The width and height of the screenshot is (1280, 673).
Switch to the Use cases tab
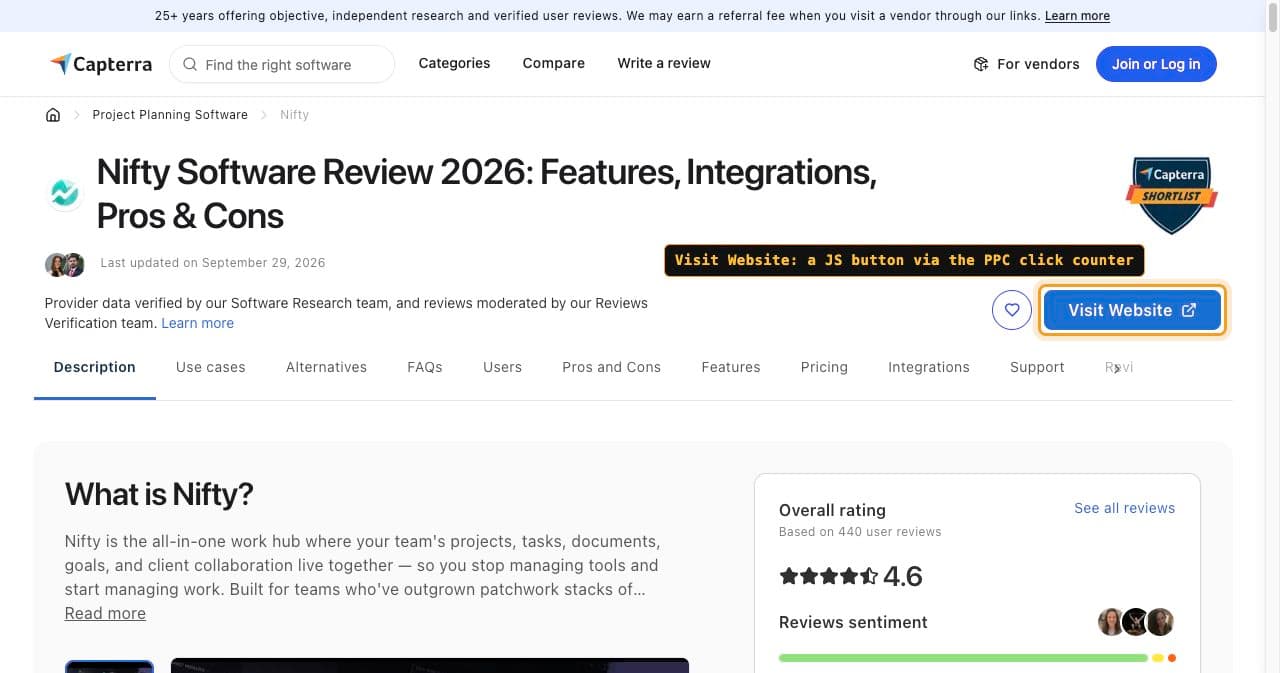click(x=210, y=367)
